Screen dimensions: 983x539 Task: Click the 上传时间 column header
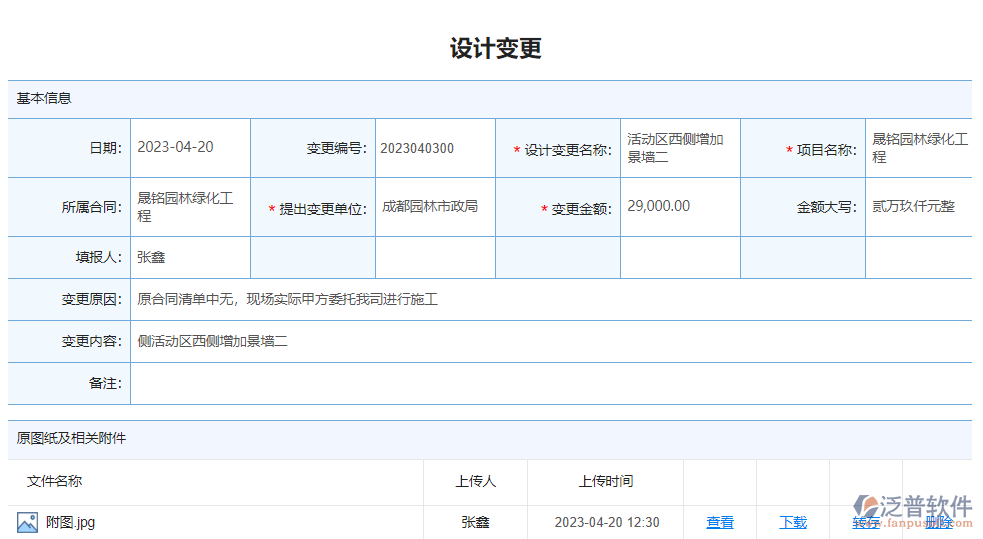point(606,481)
